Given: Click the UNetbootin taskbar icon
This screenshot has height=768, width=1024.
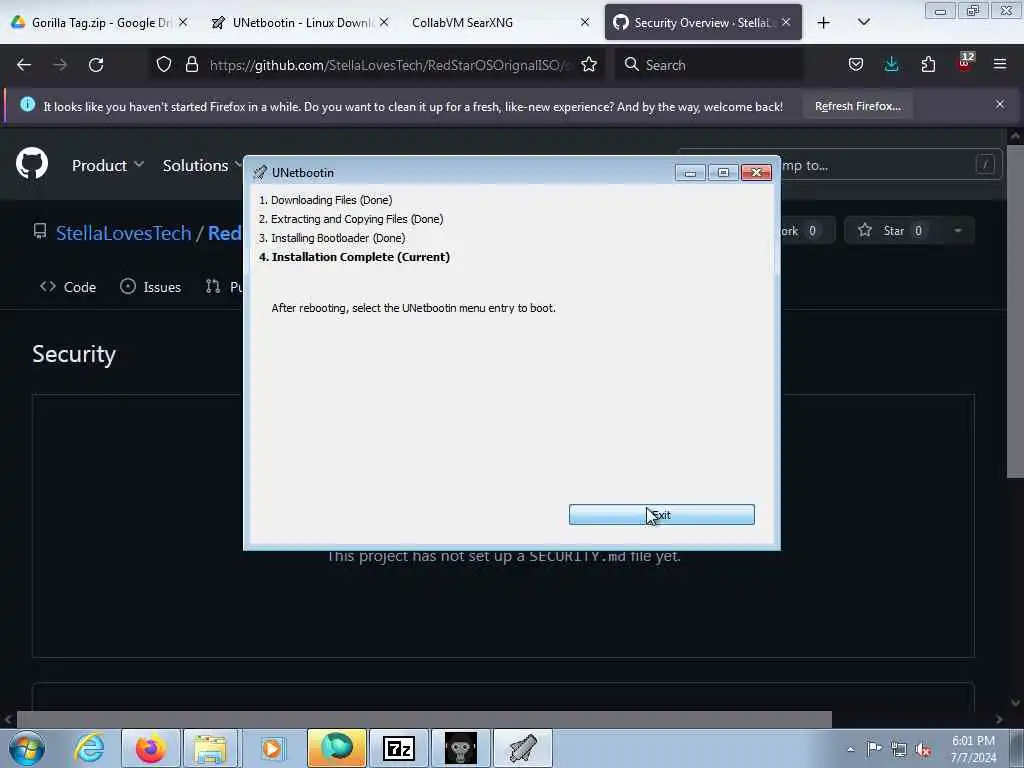Looking at the screenshot, I should coord(522,748).
